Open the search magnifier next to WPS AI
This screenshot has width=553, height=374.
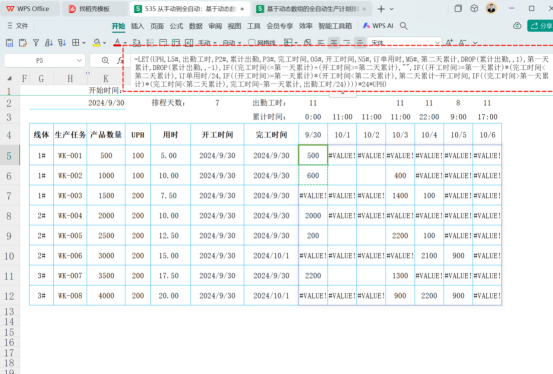404,26
